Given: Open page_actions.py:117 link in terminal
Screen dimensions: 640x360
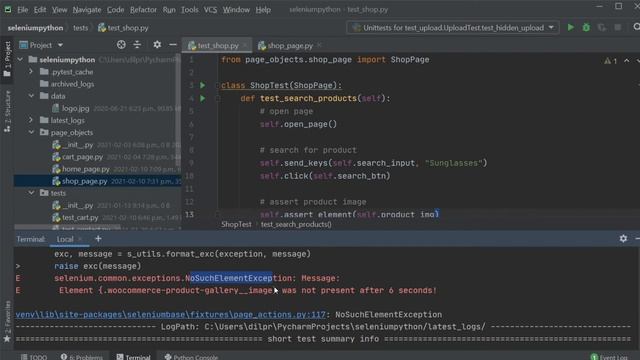Looking at the screenshot, I should (171, 315).
